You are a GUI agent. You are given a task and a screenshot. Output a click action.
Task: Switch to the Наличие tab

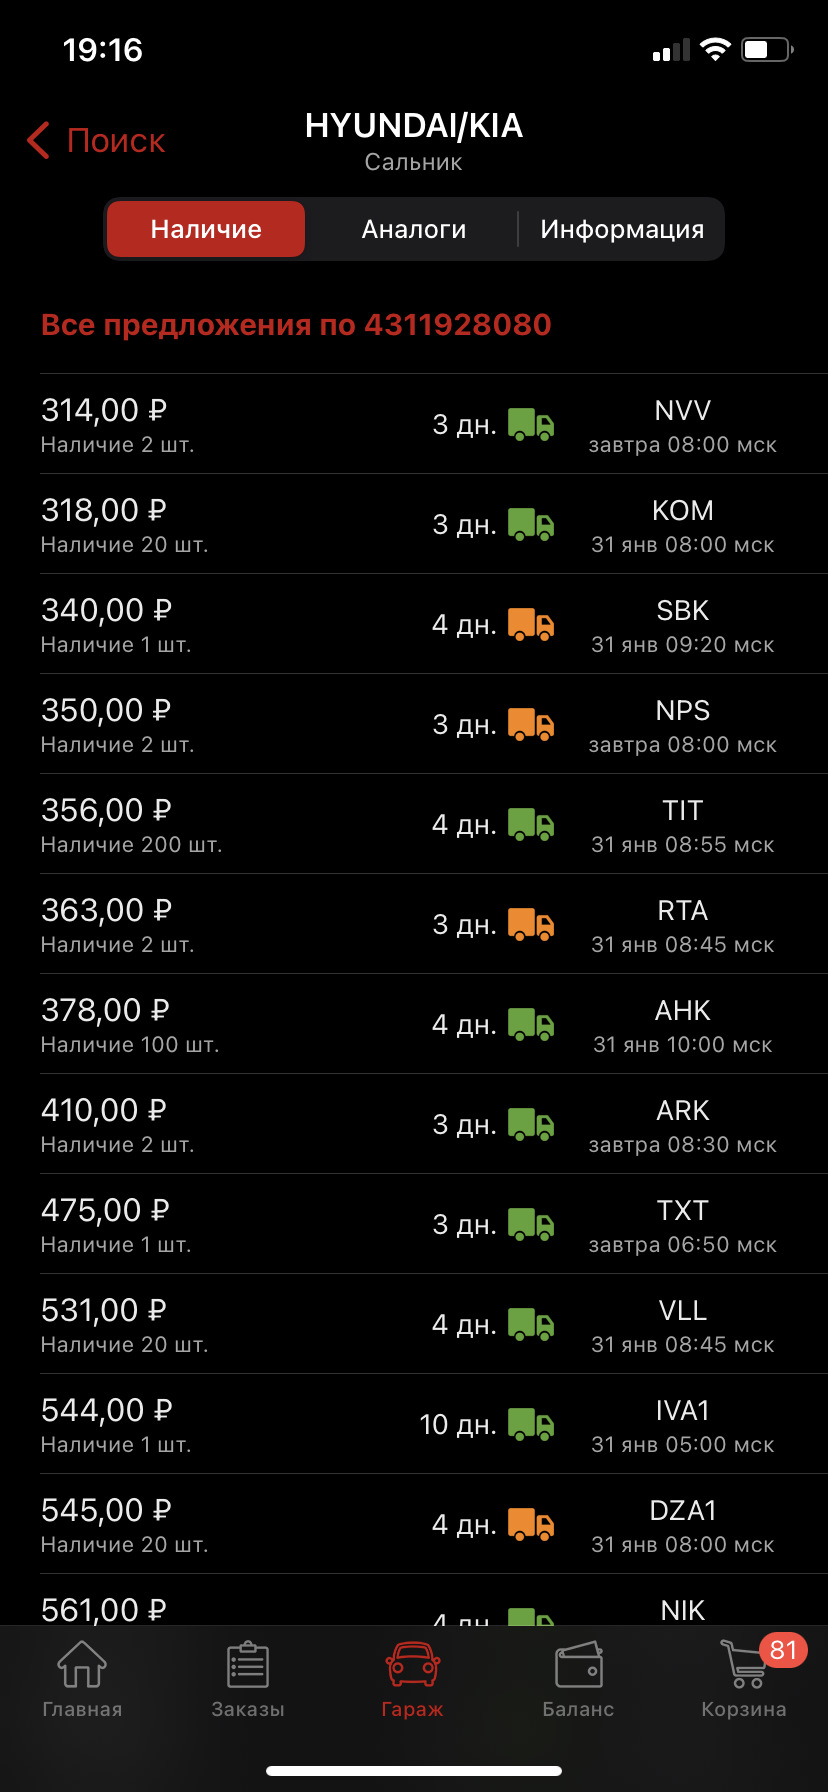(x=206, y=229)
